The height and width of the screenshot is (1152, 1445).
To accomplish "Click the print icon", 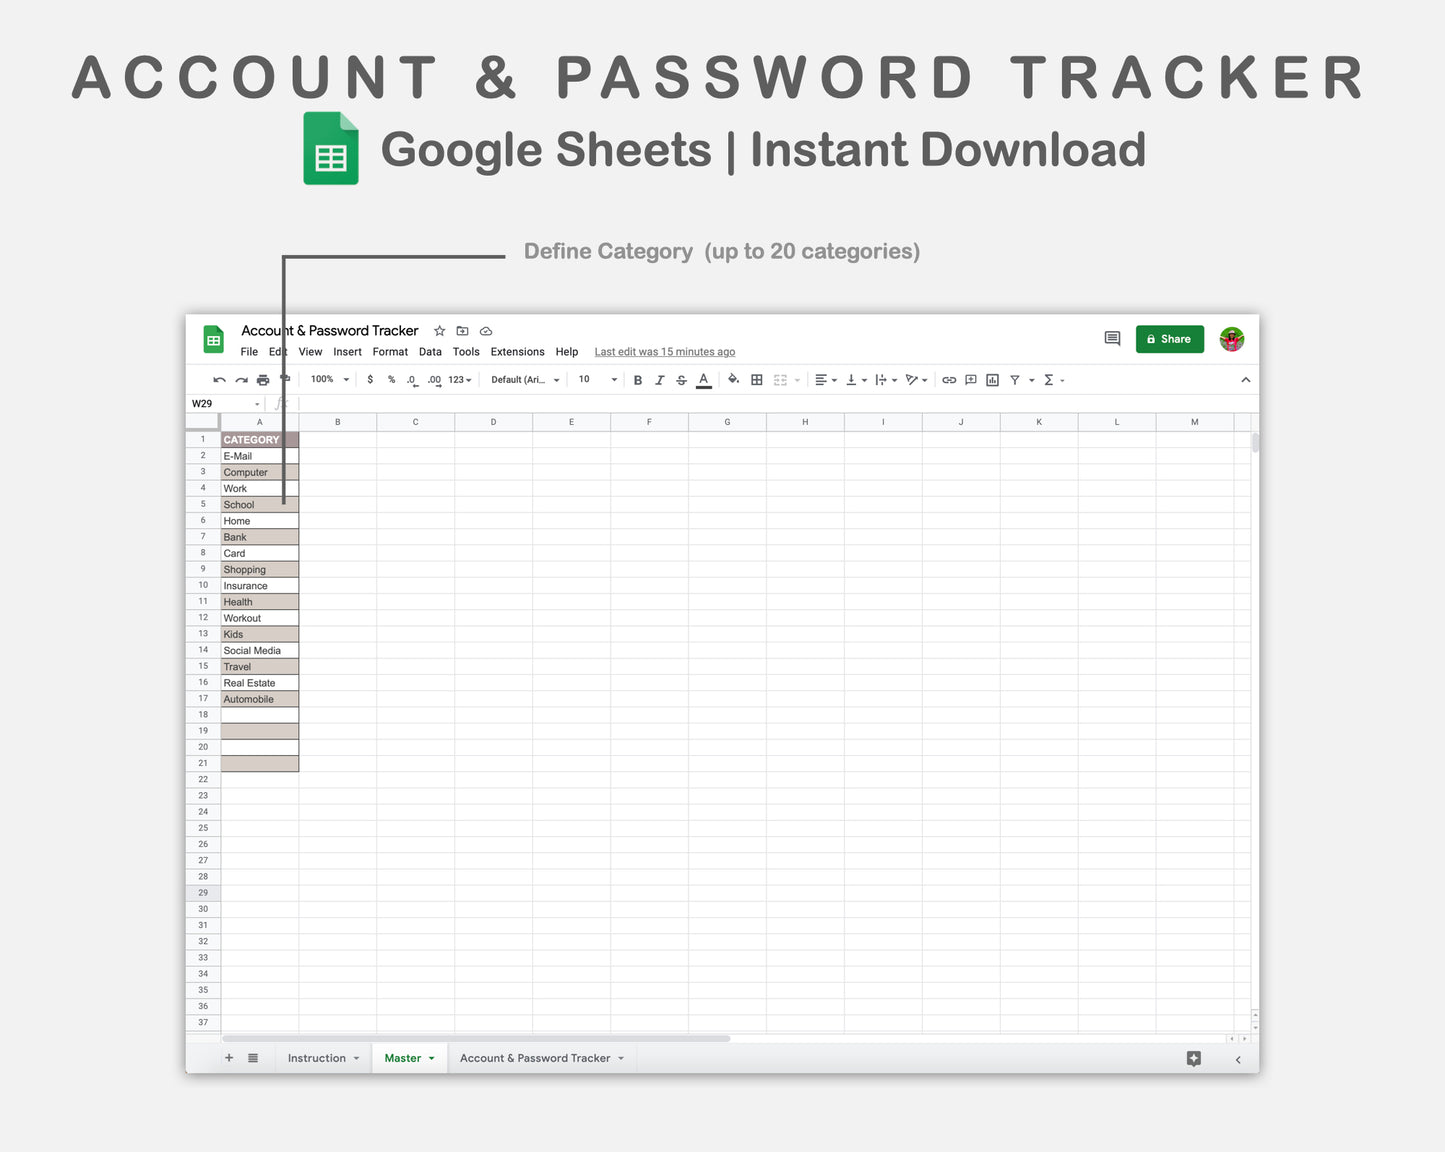I will [262, 380].
